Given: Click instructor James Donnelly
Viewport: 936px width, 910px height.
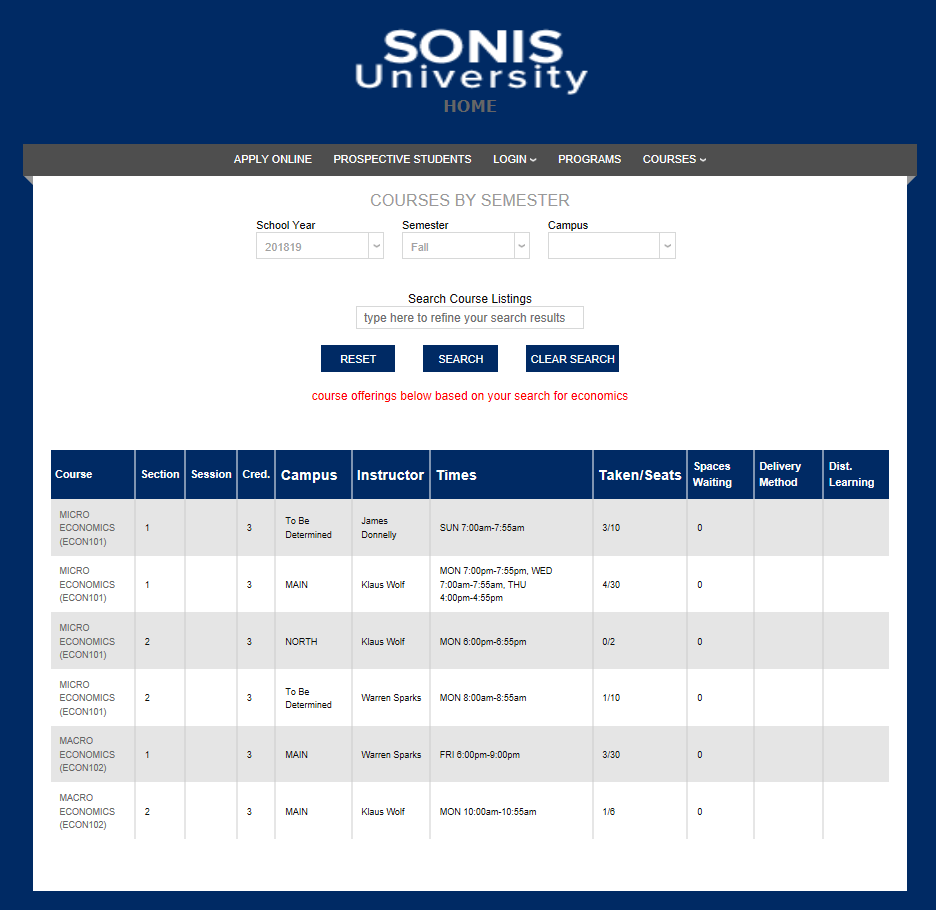Looking at the screenshot, I should [x=378, y=528].
